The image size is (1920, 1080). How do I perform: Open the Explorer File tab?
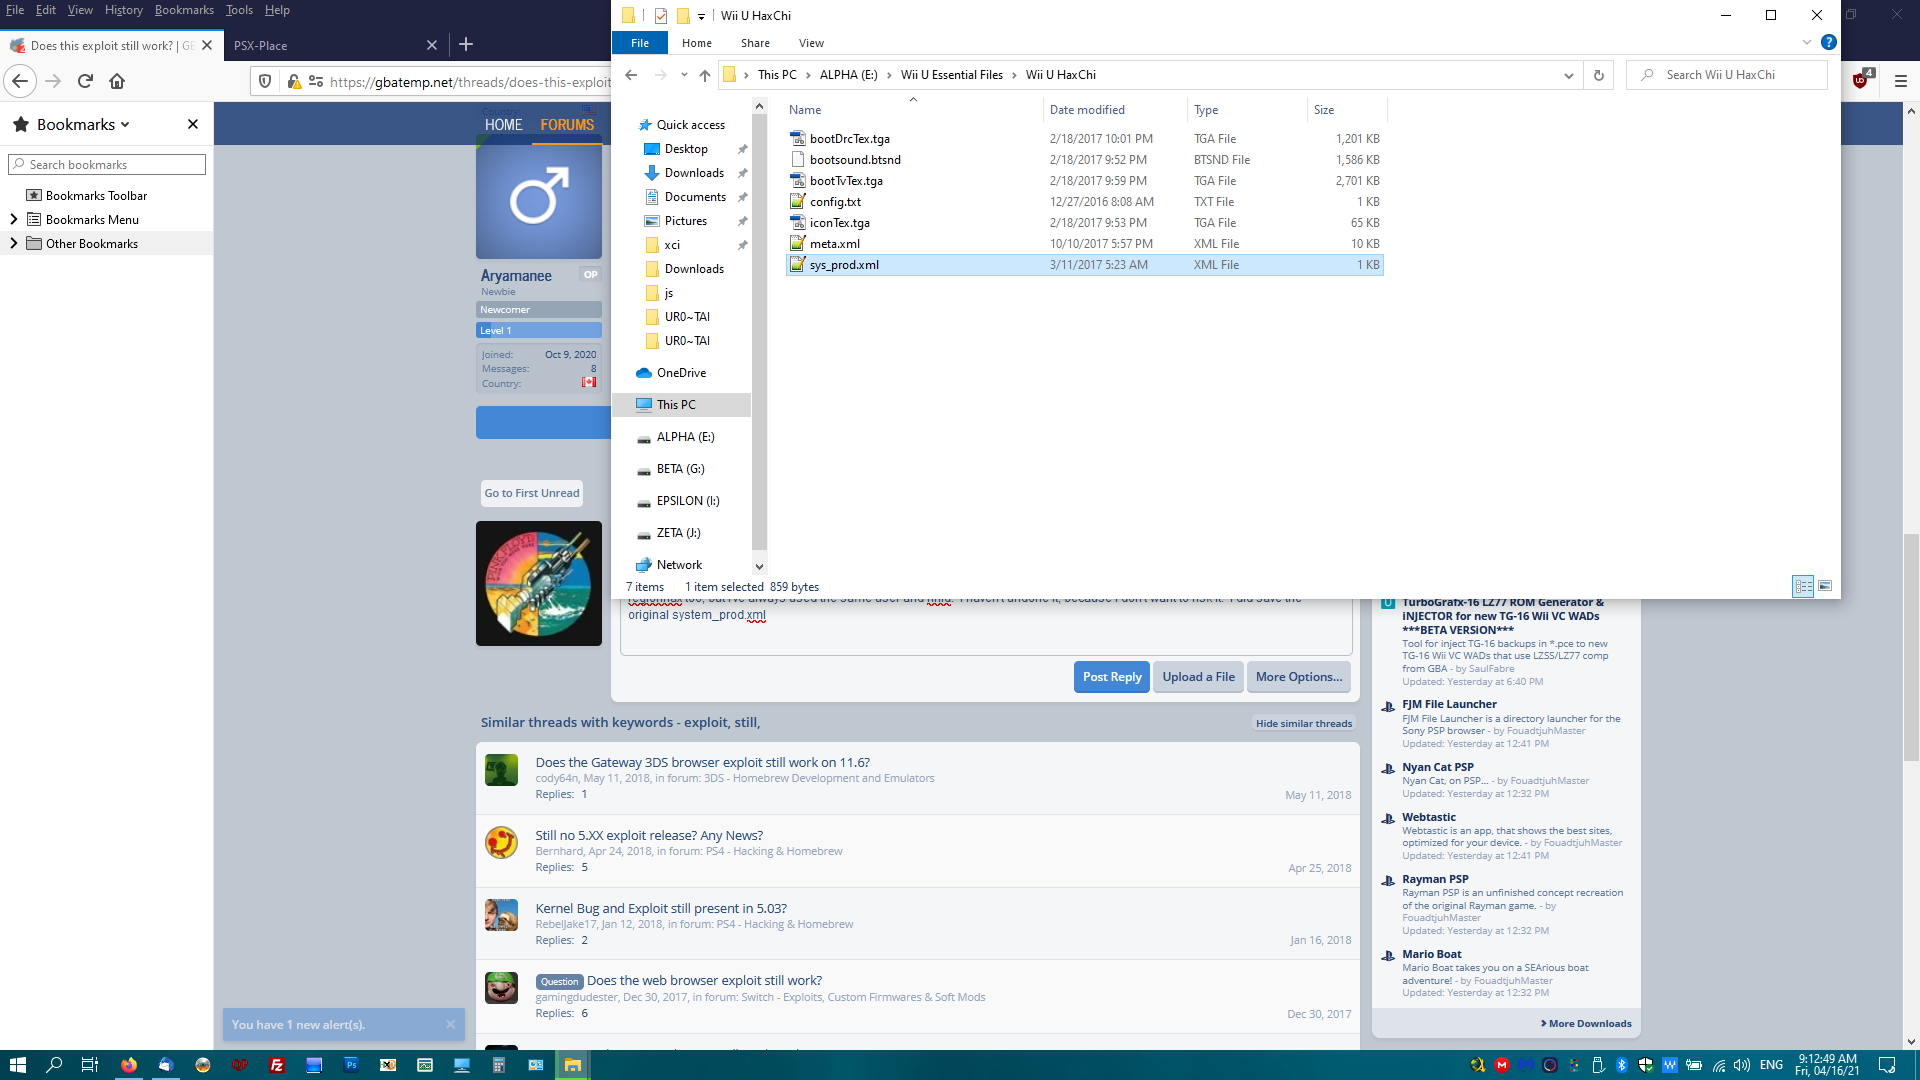(640, 43)
